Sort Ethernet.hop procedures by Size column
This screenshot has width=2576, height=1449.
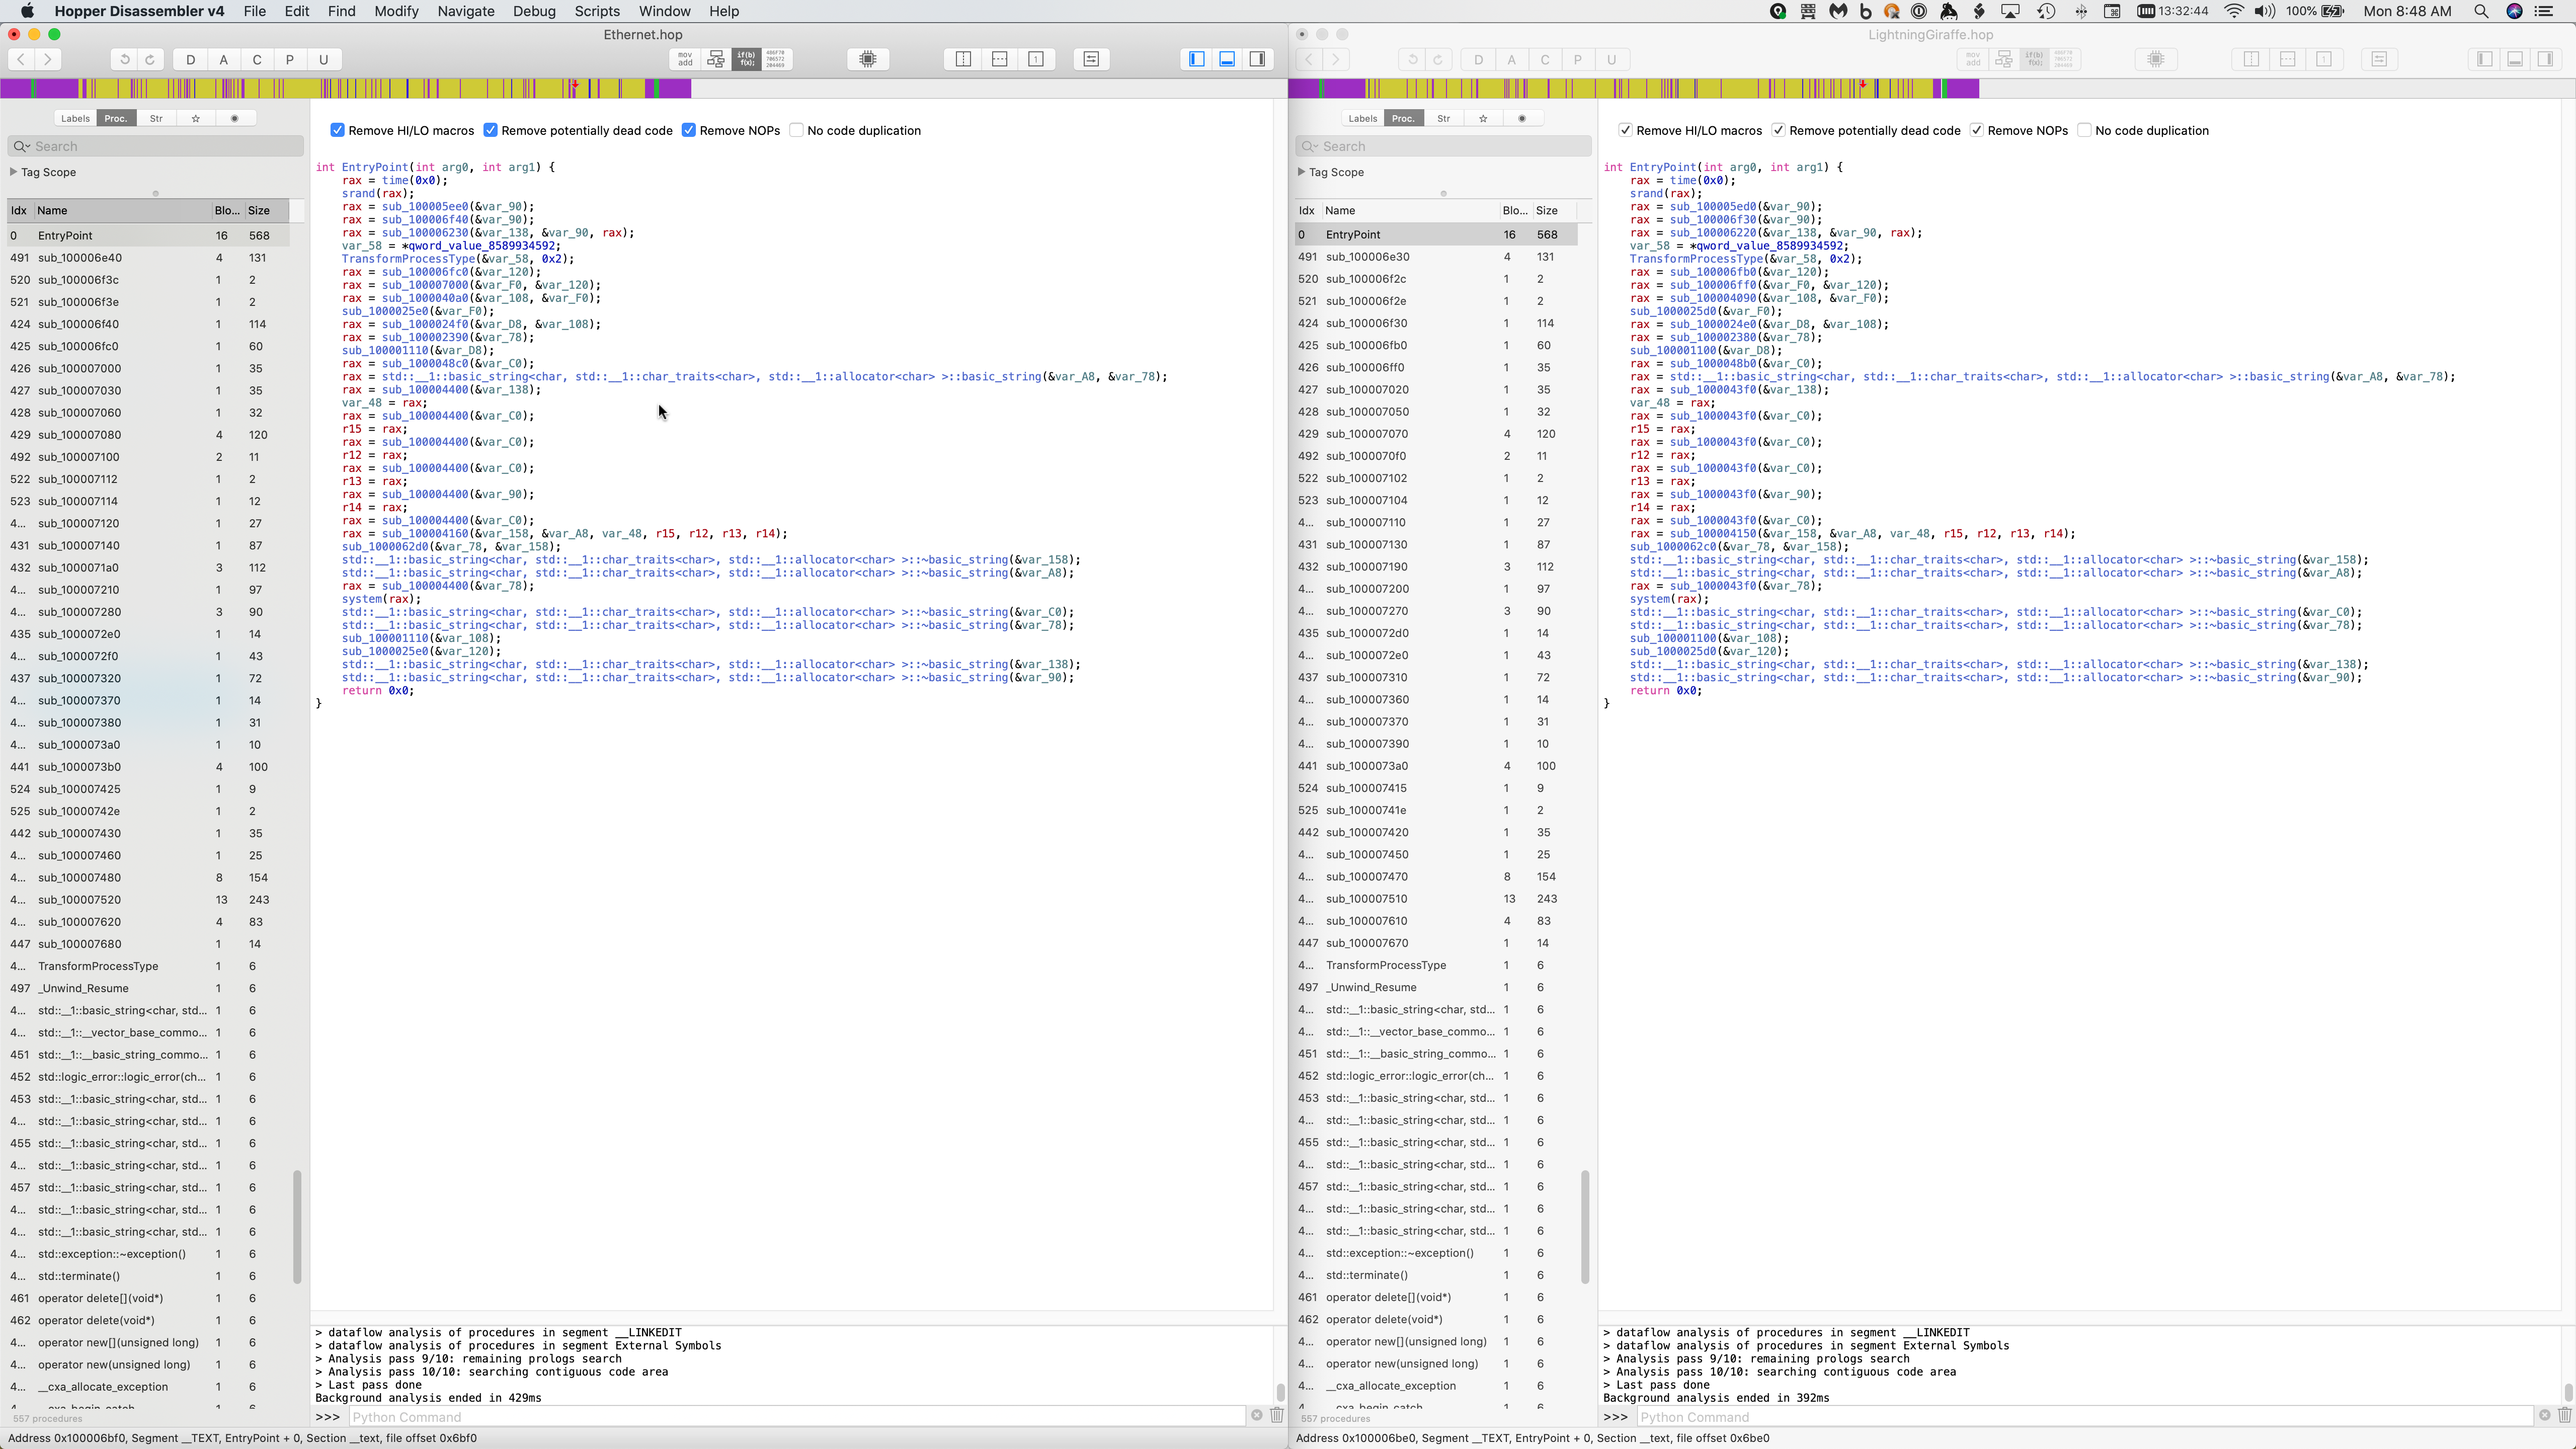[x=266, y=210]
